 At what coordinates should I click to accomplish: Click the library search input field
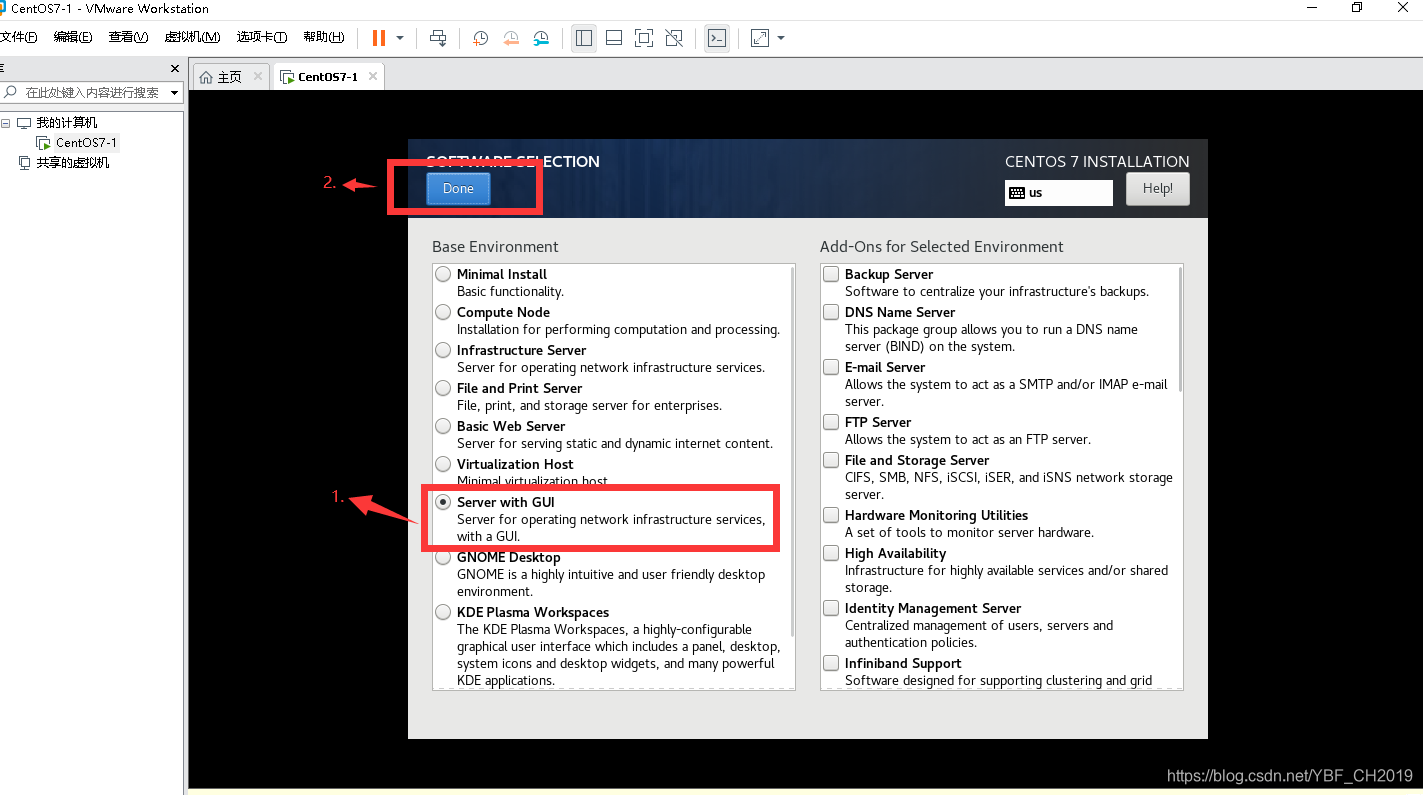92,92
